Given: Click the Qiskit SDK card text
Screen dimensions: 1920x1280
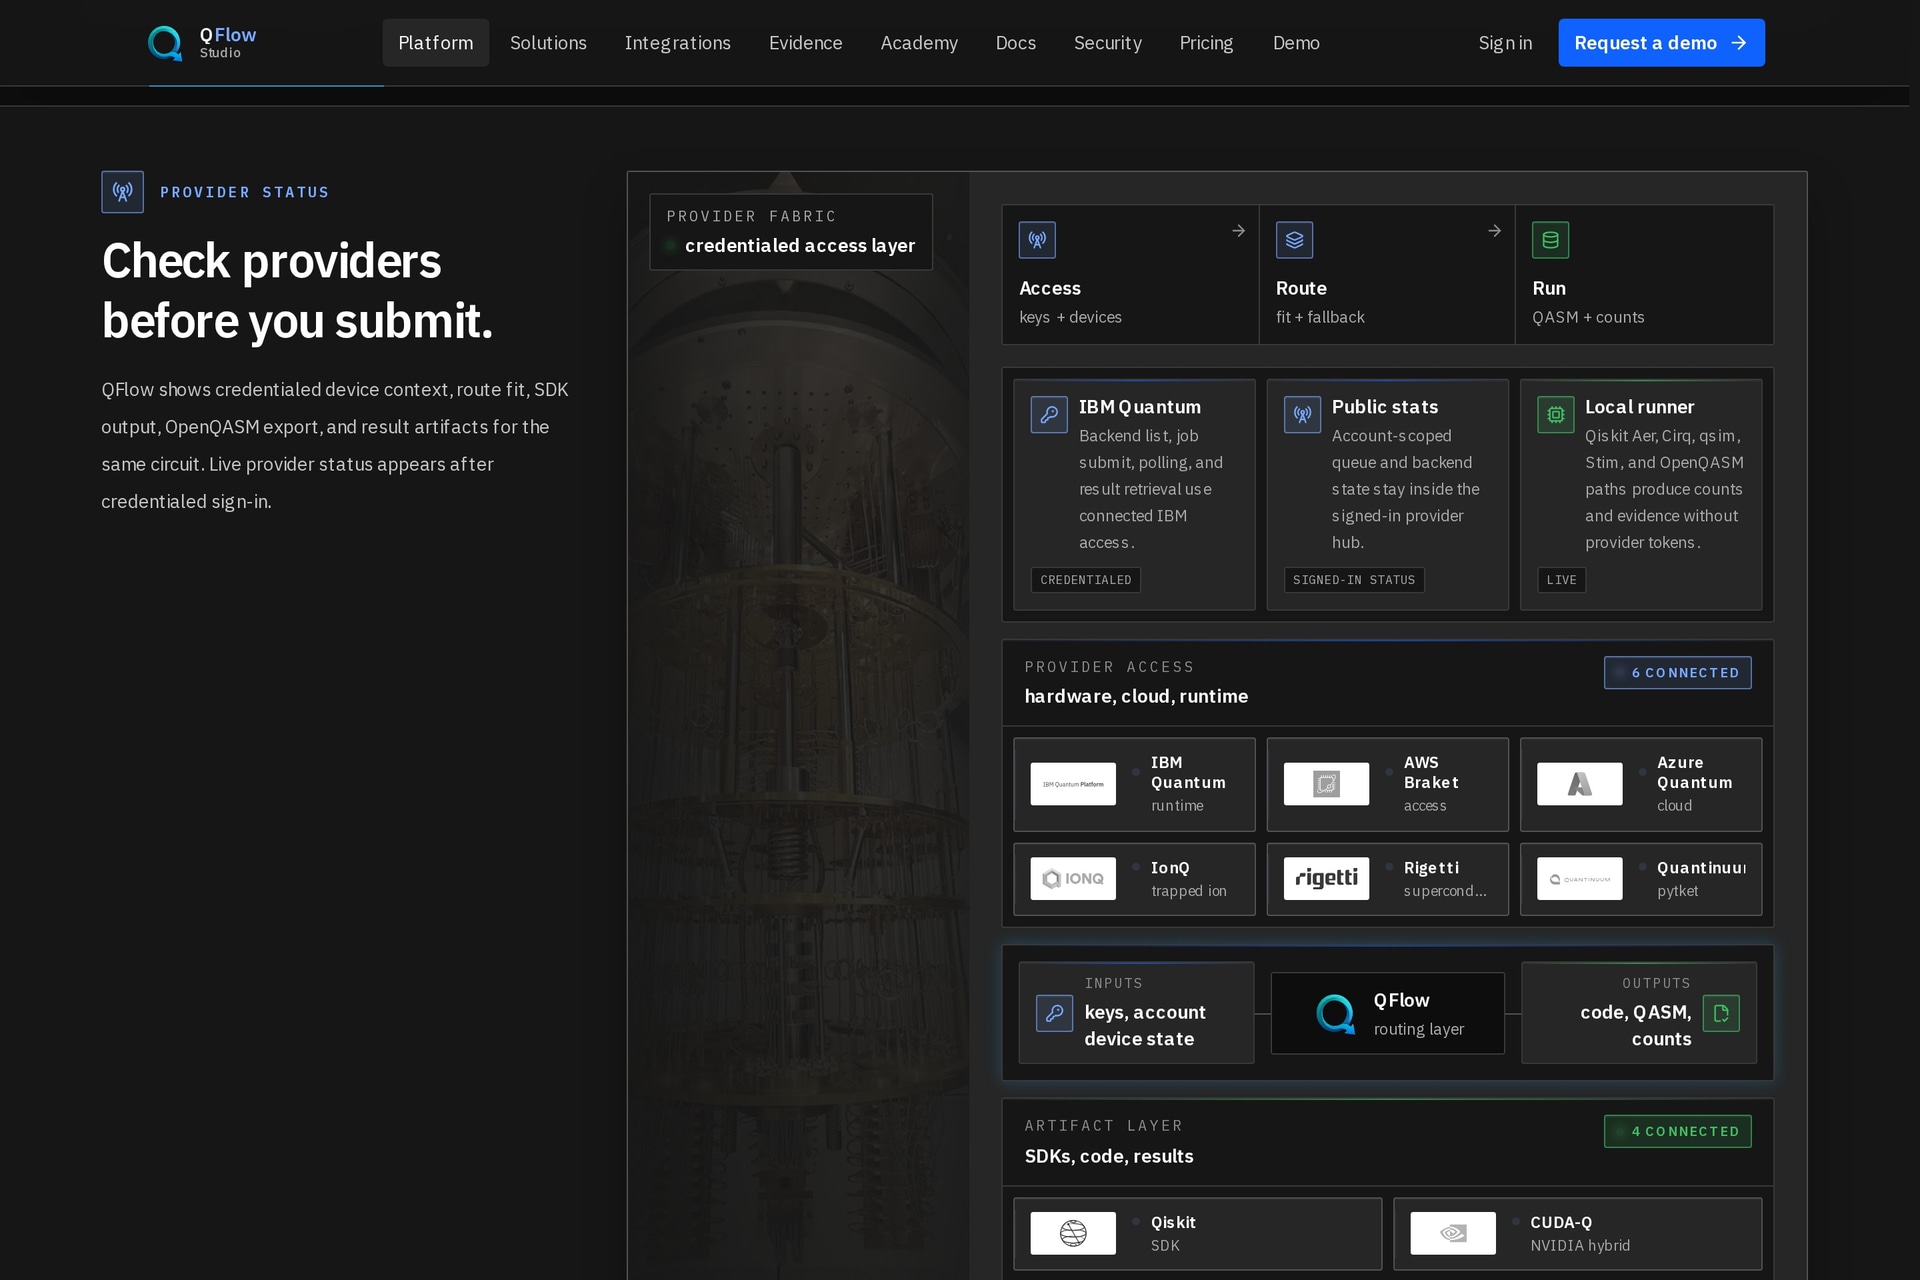Looking at the screenshot, I should (x=1173, y=1234).
